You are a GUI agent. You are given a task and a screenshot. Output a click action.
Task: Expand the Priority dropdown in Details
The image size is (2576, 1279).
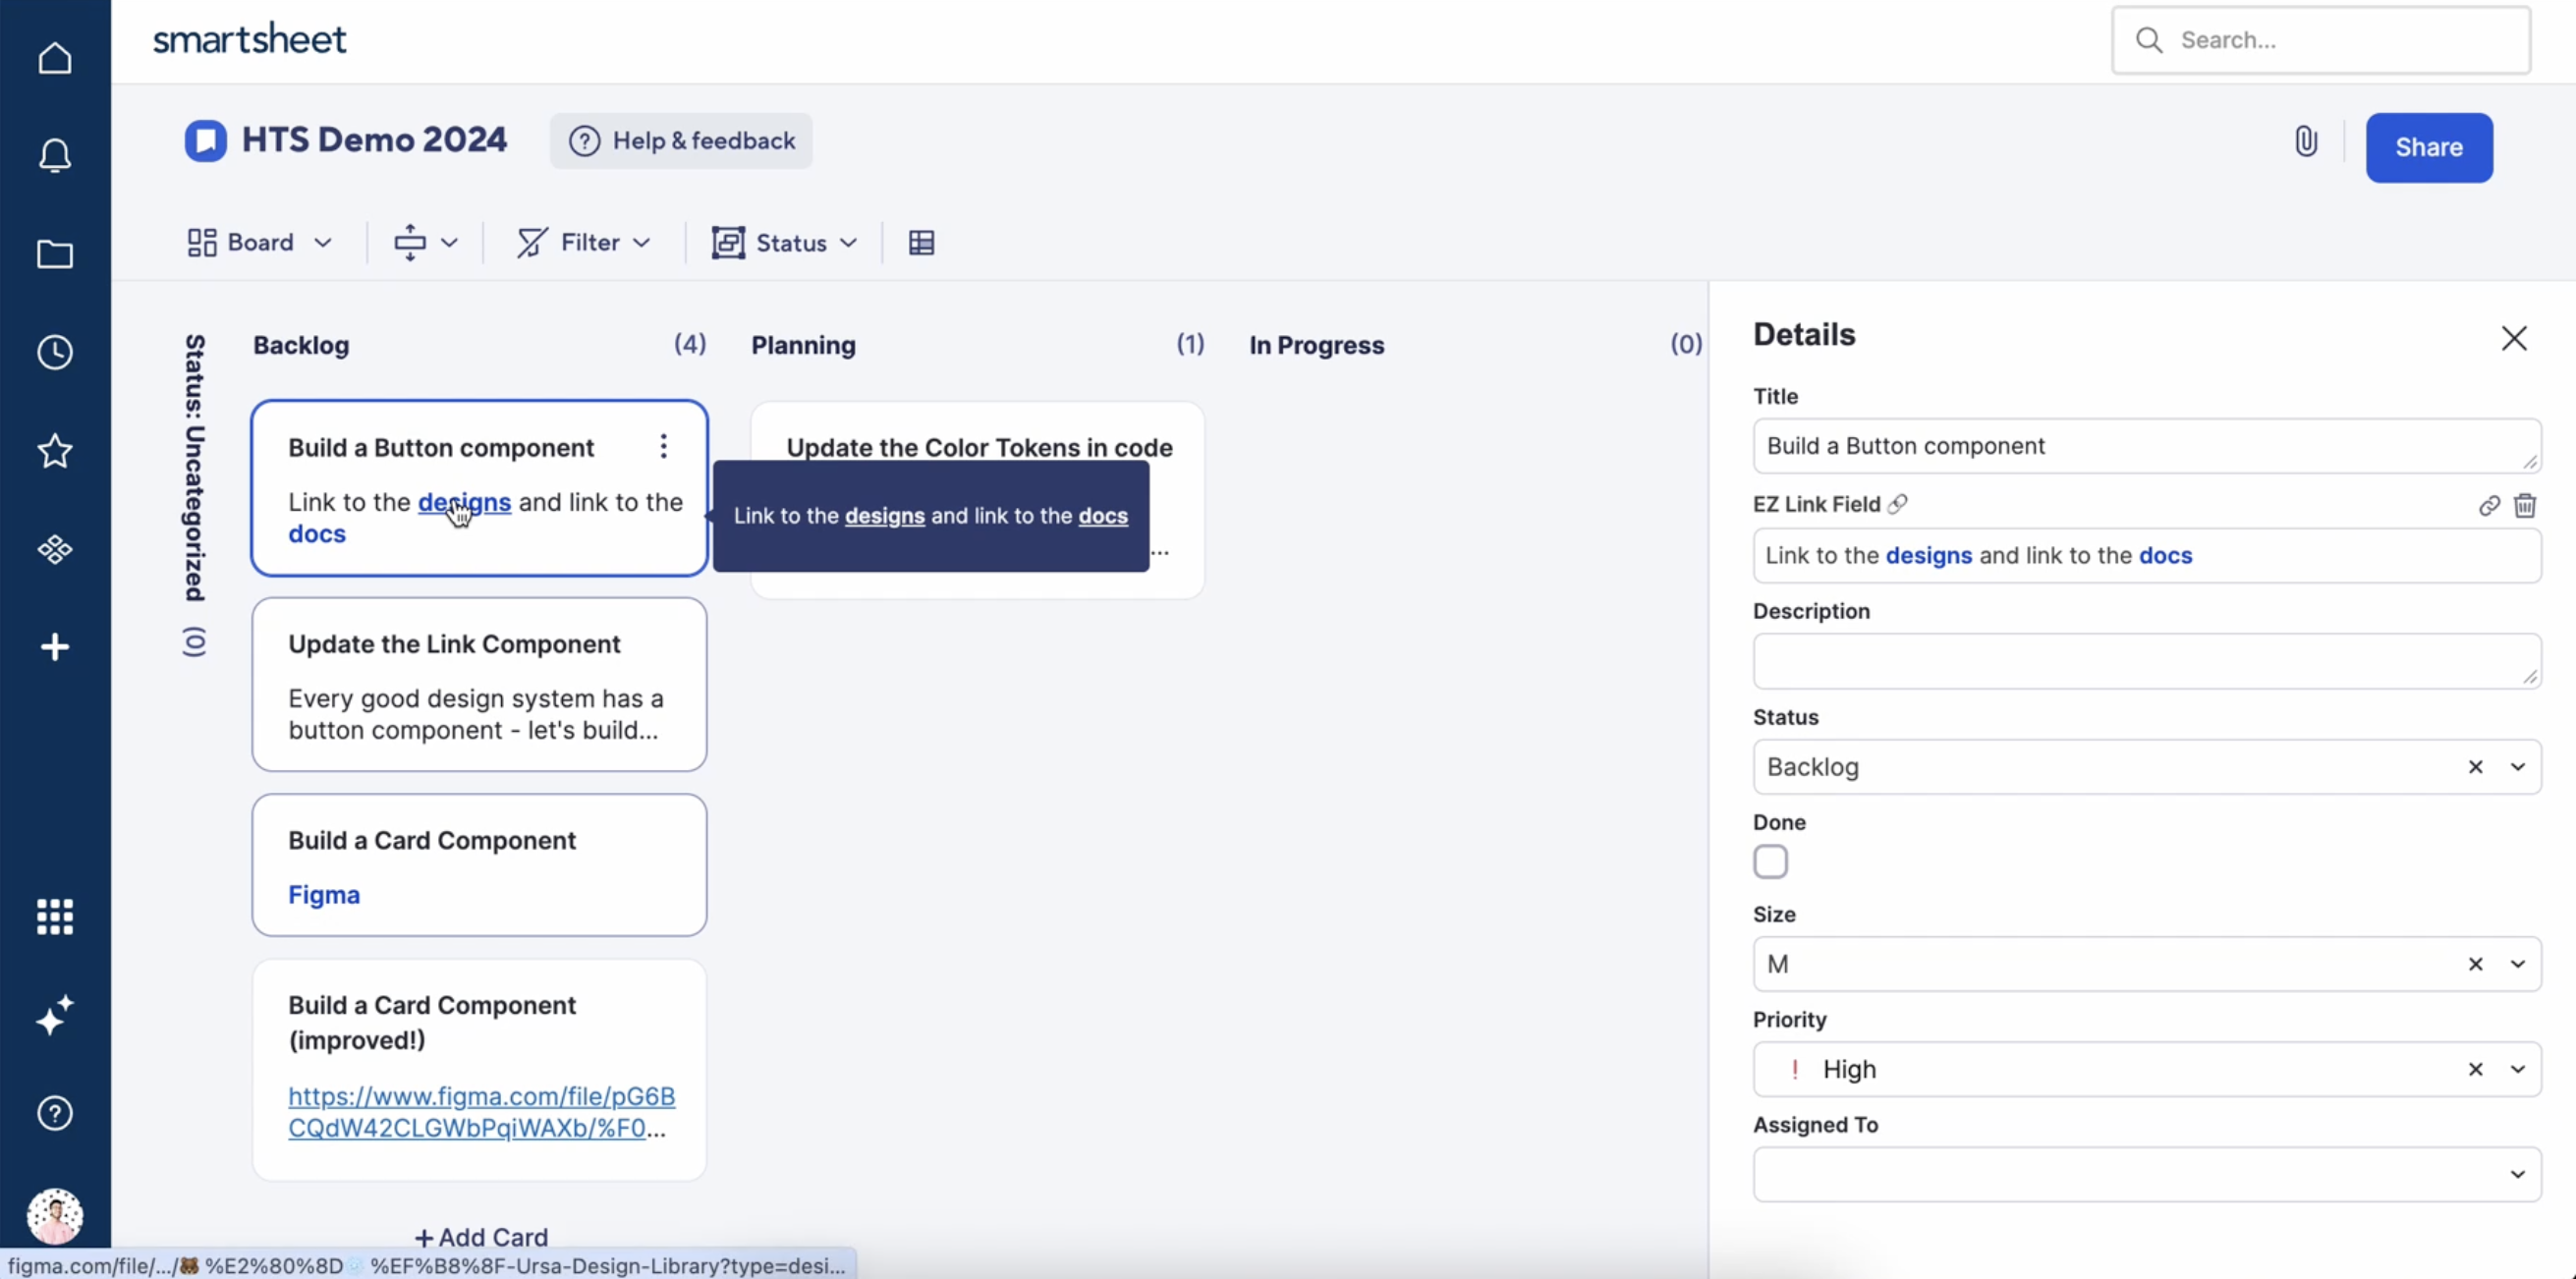tap(2515, 1069)
